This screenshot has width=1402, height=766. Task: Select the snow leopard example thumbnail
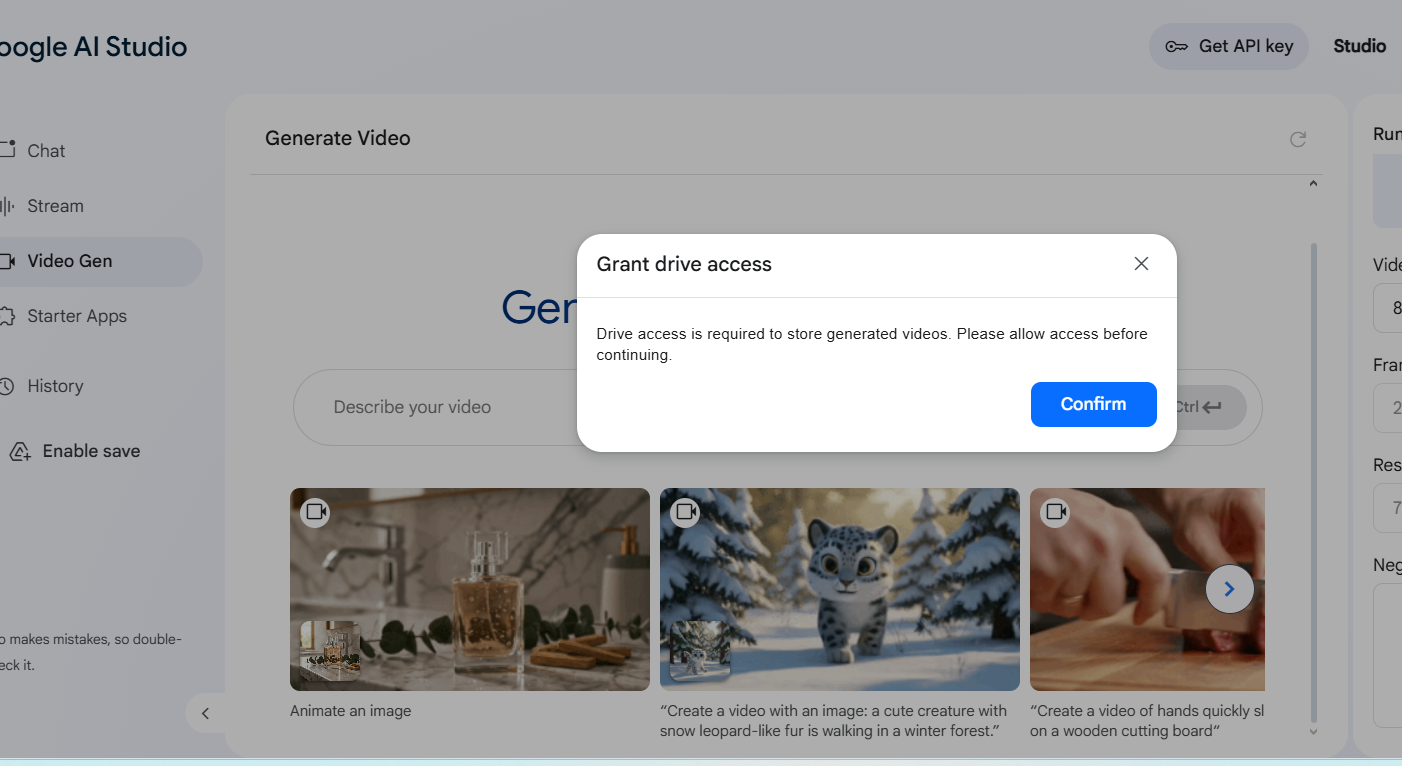[839, 589]
